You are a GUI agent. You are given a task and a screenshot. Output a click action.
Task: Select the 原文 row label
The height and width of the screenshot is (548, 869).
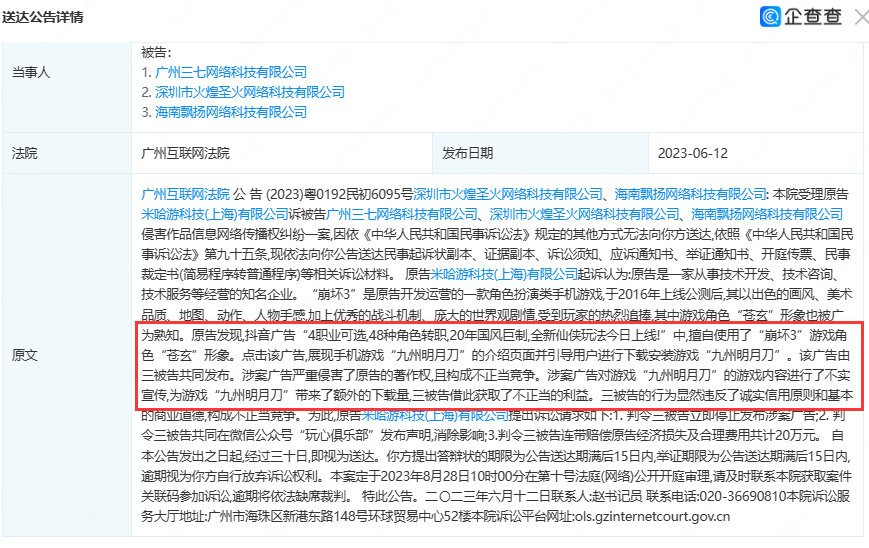coord(24,355)
